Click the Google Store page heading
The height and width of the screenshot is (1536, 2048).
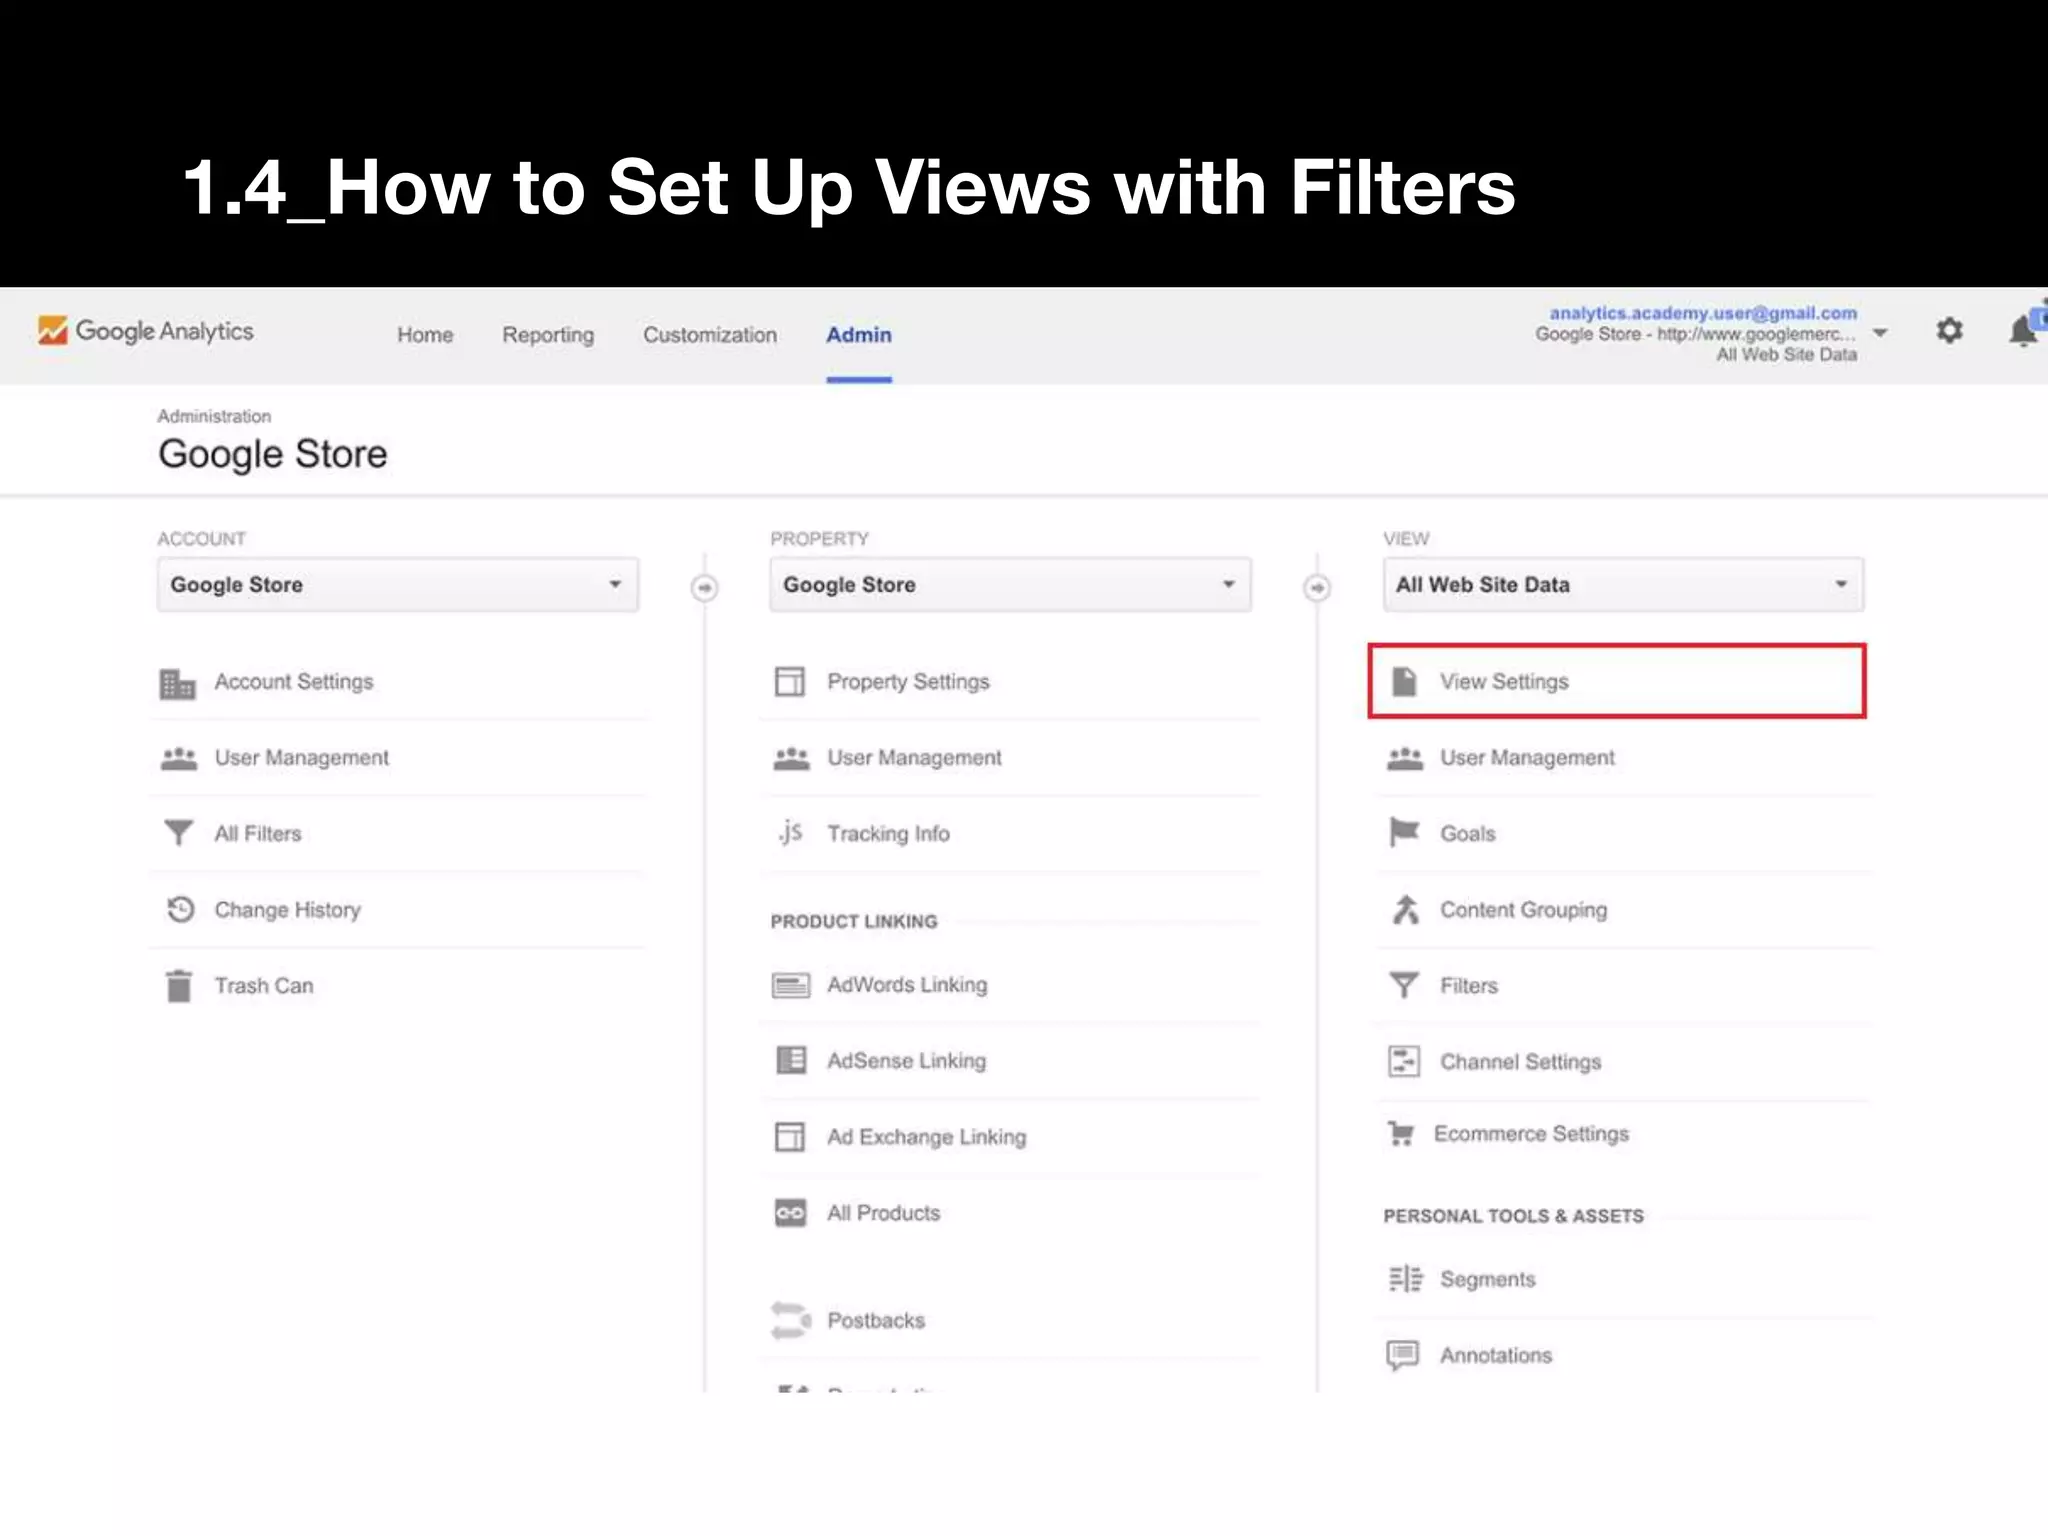click(273, 454)
